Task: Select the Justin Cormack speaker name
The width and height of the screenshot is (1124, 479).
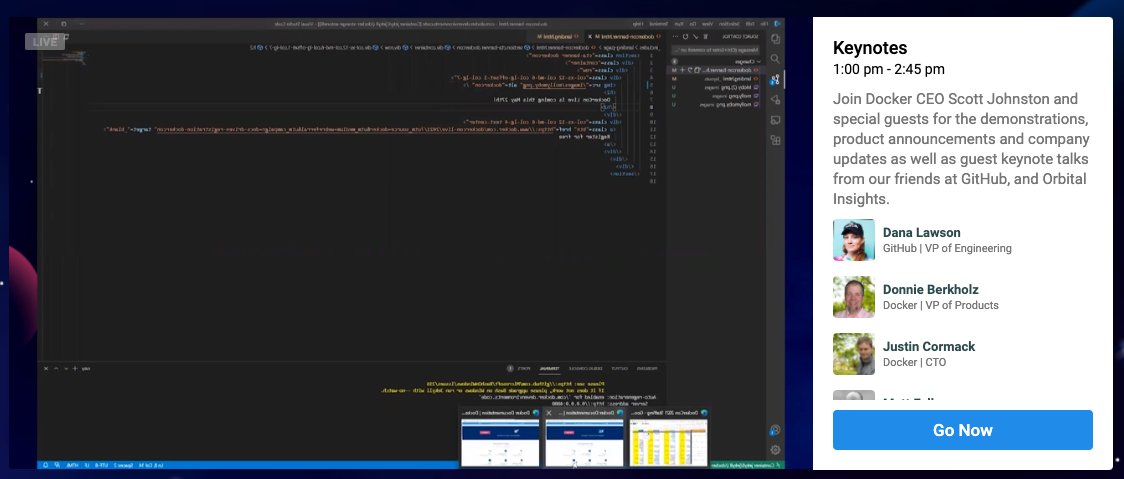Action: [x=929, y=346]
